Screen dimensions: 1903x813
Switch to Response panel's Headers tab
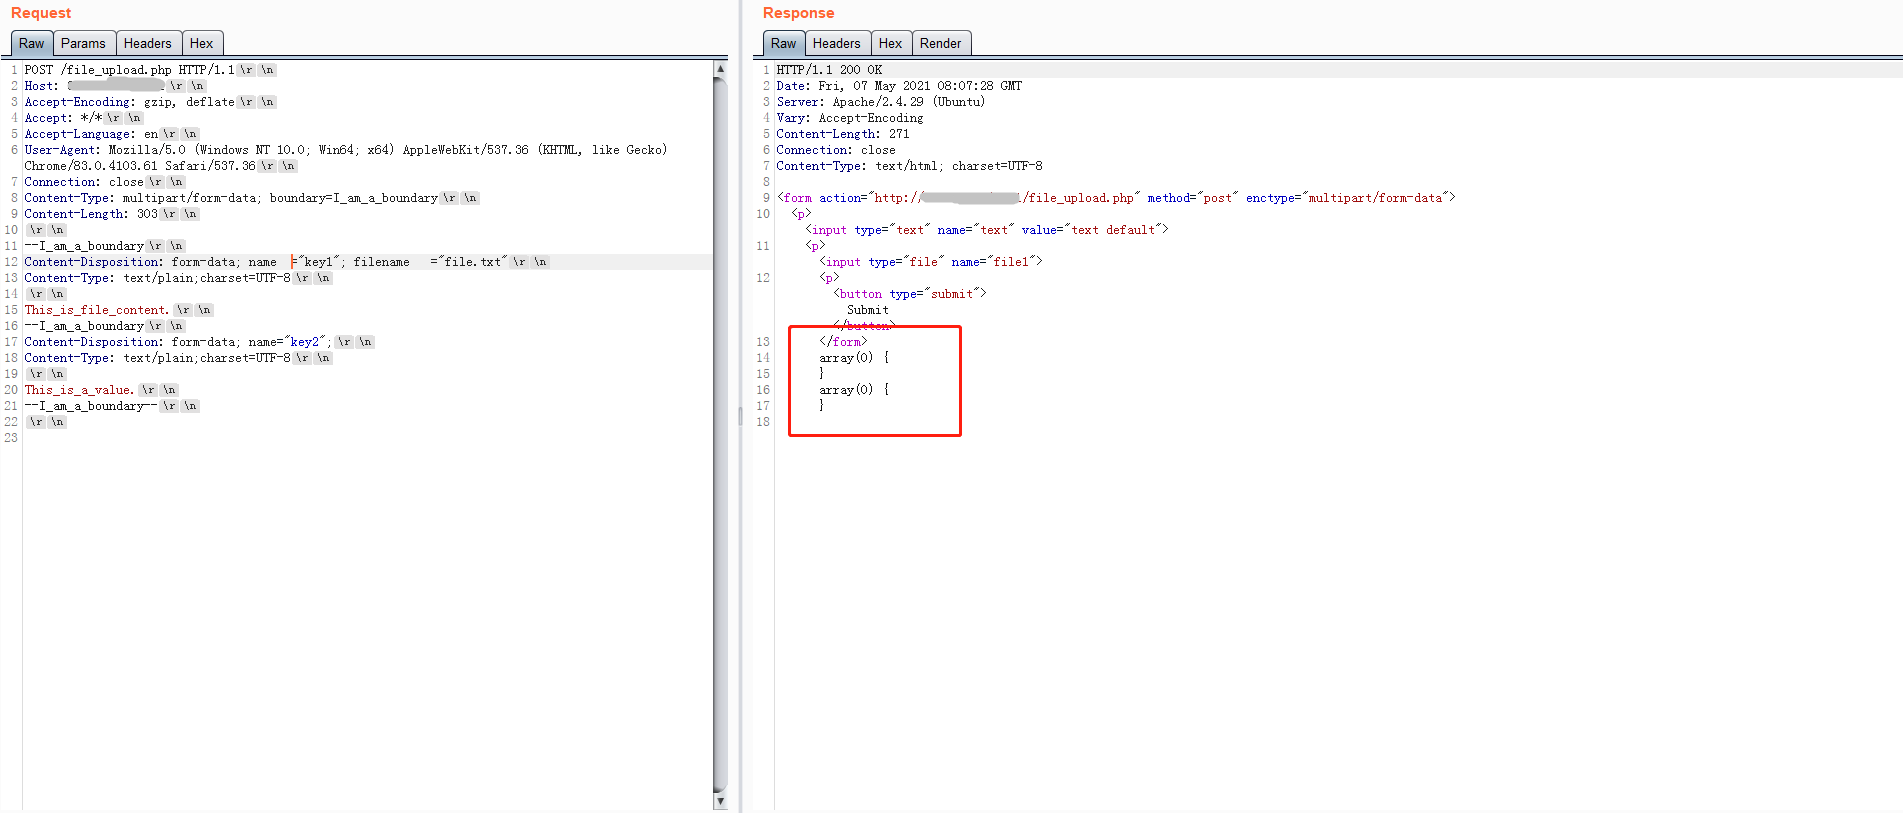[x=836, y=43]
